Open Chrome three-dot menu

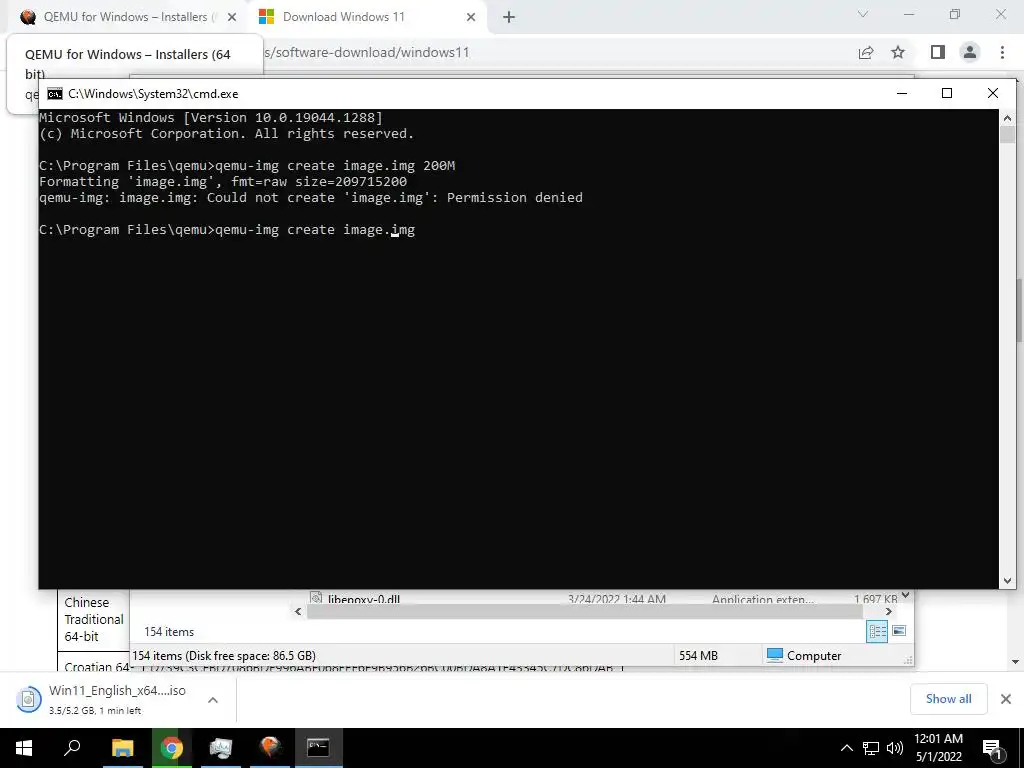tap(1002, 52)
